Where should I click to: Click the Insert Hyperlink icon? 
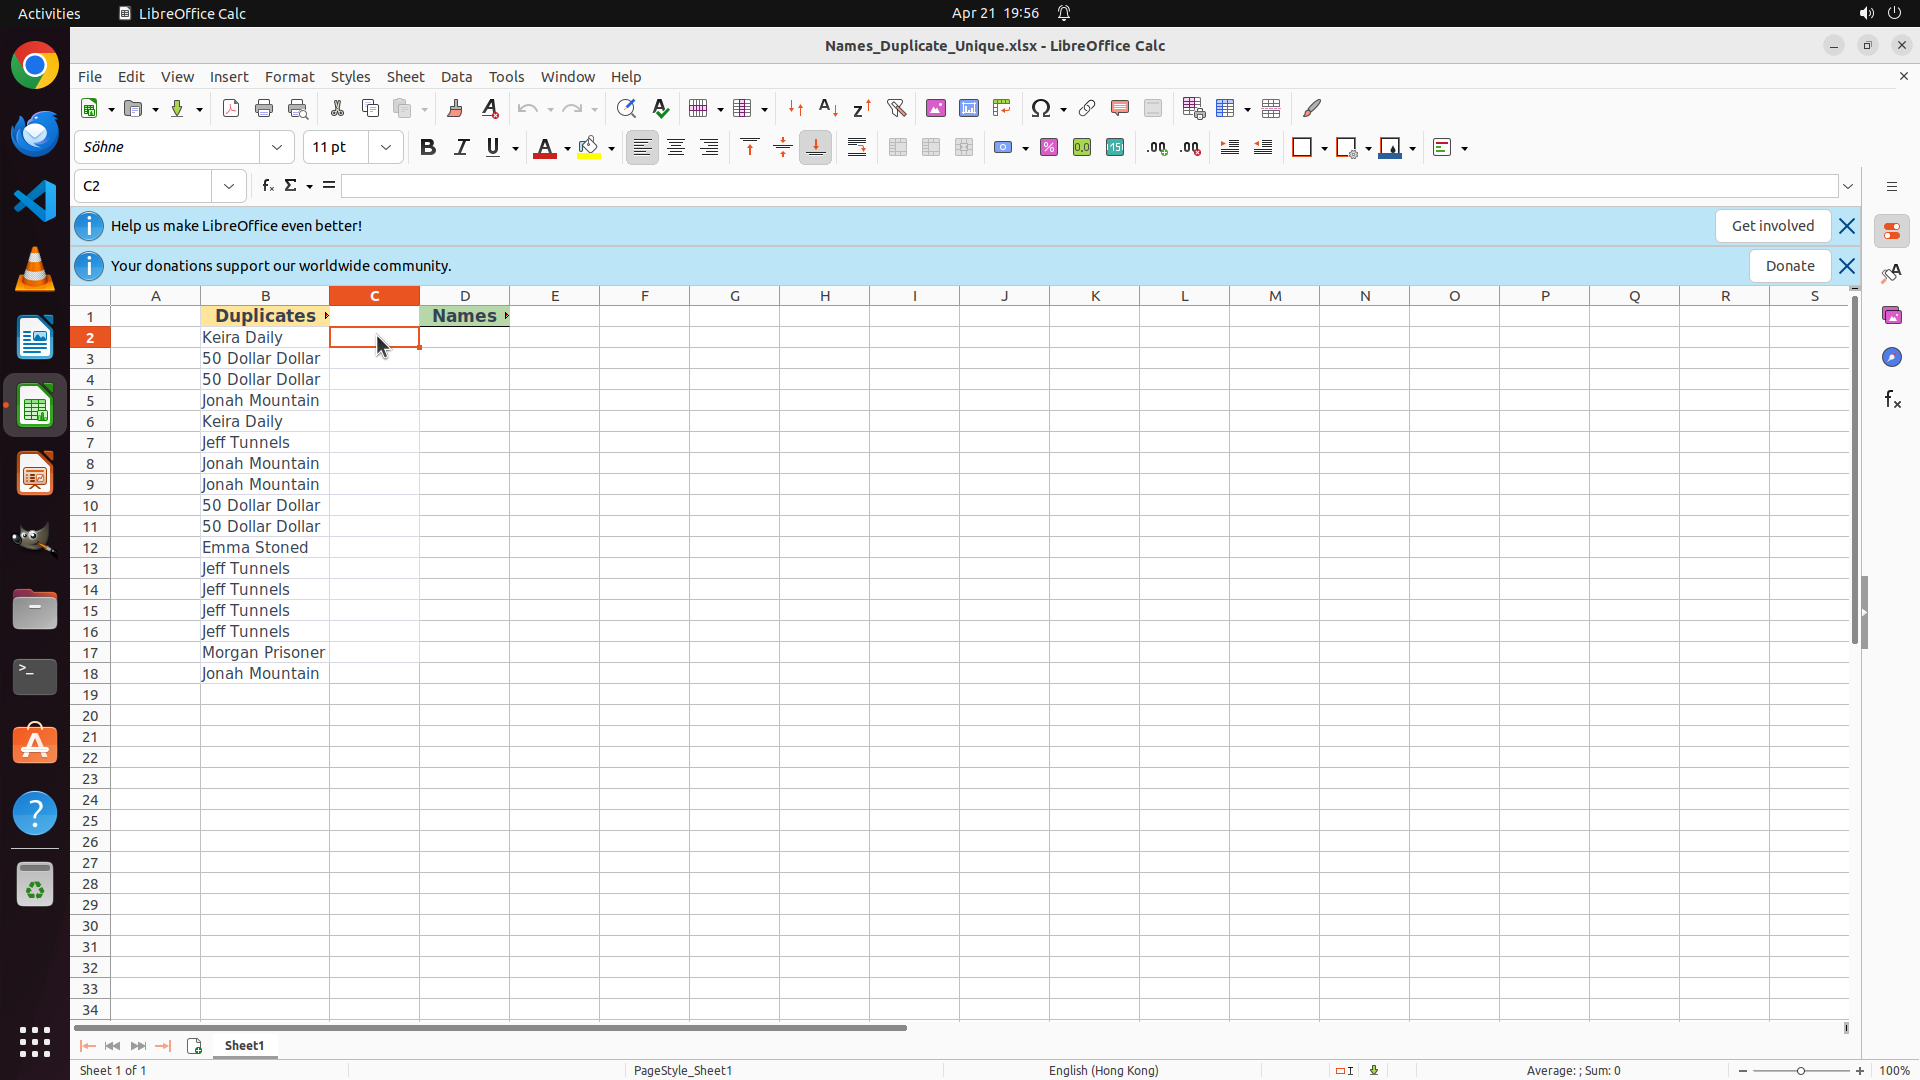point(1087,108)
